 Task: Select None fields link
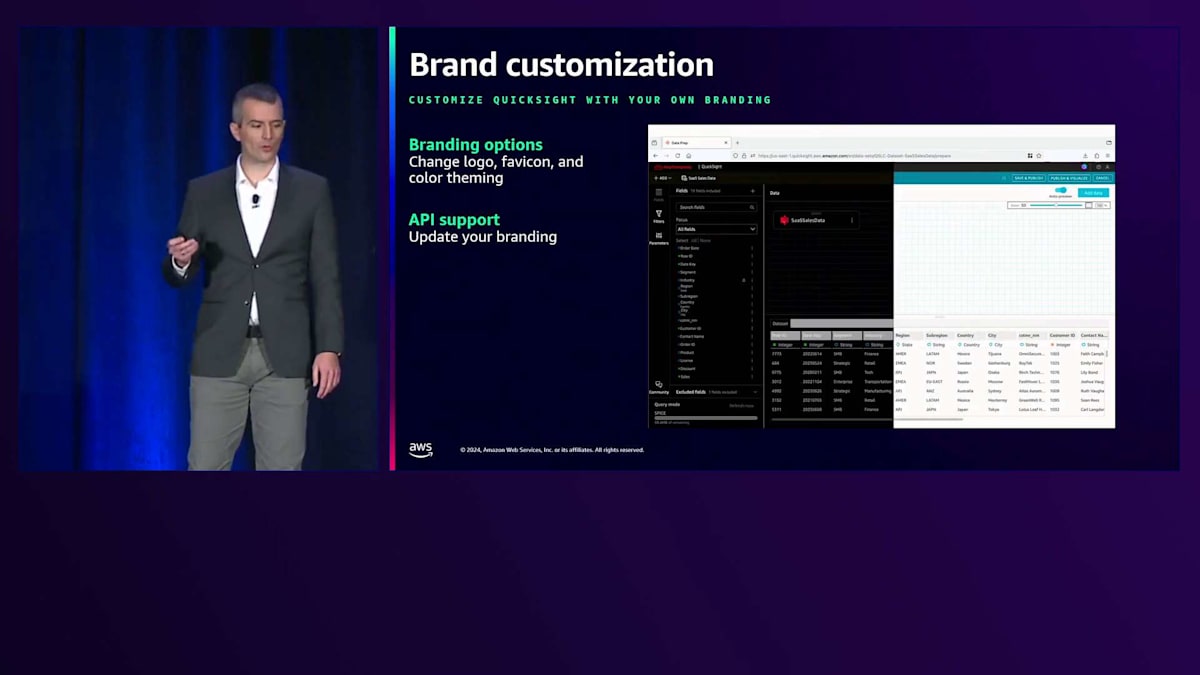click(705, 241)
